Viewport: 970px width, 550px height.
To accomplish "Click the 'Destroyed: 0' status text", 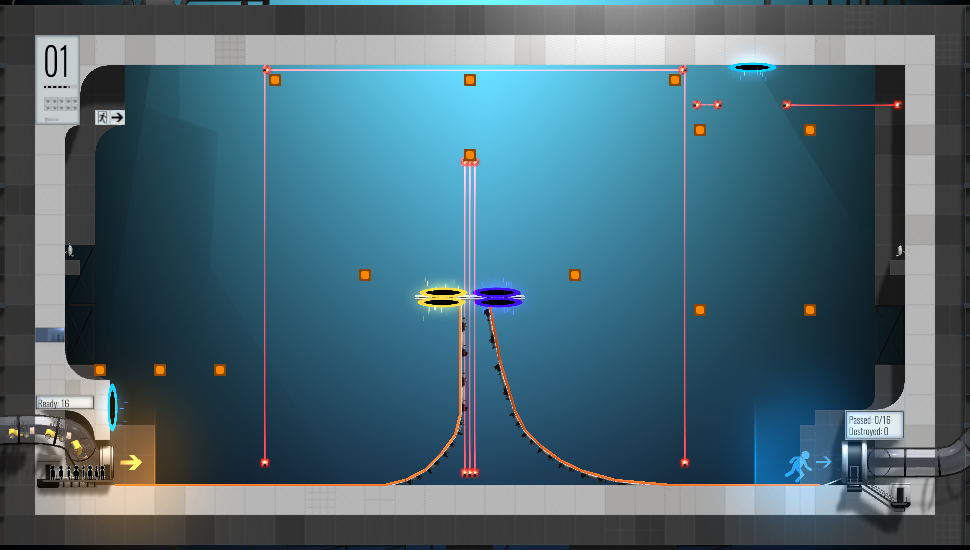I will (x=869, y=431).
